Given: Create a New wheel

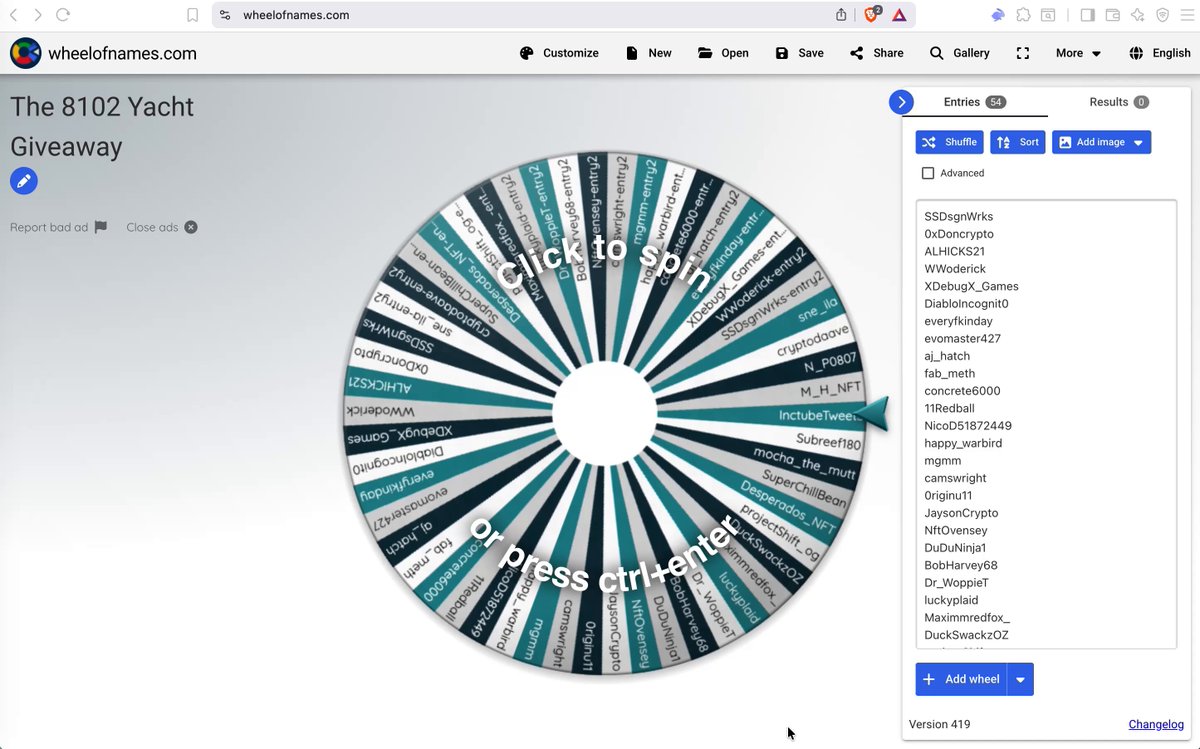Looking at the screenshot, I should pos(648,53).
